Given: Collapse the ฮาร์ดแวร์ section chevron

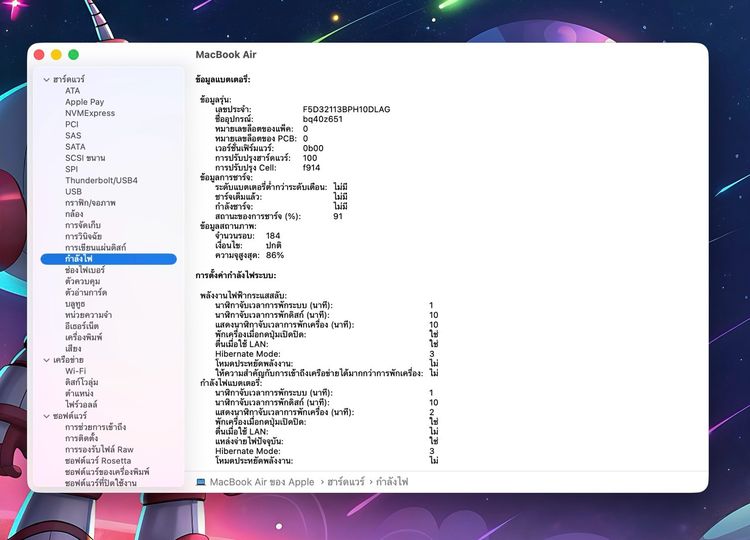Looking at the screenshot, I should (x=46, y=79).
